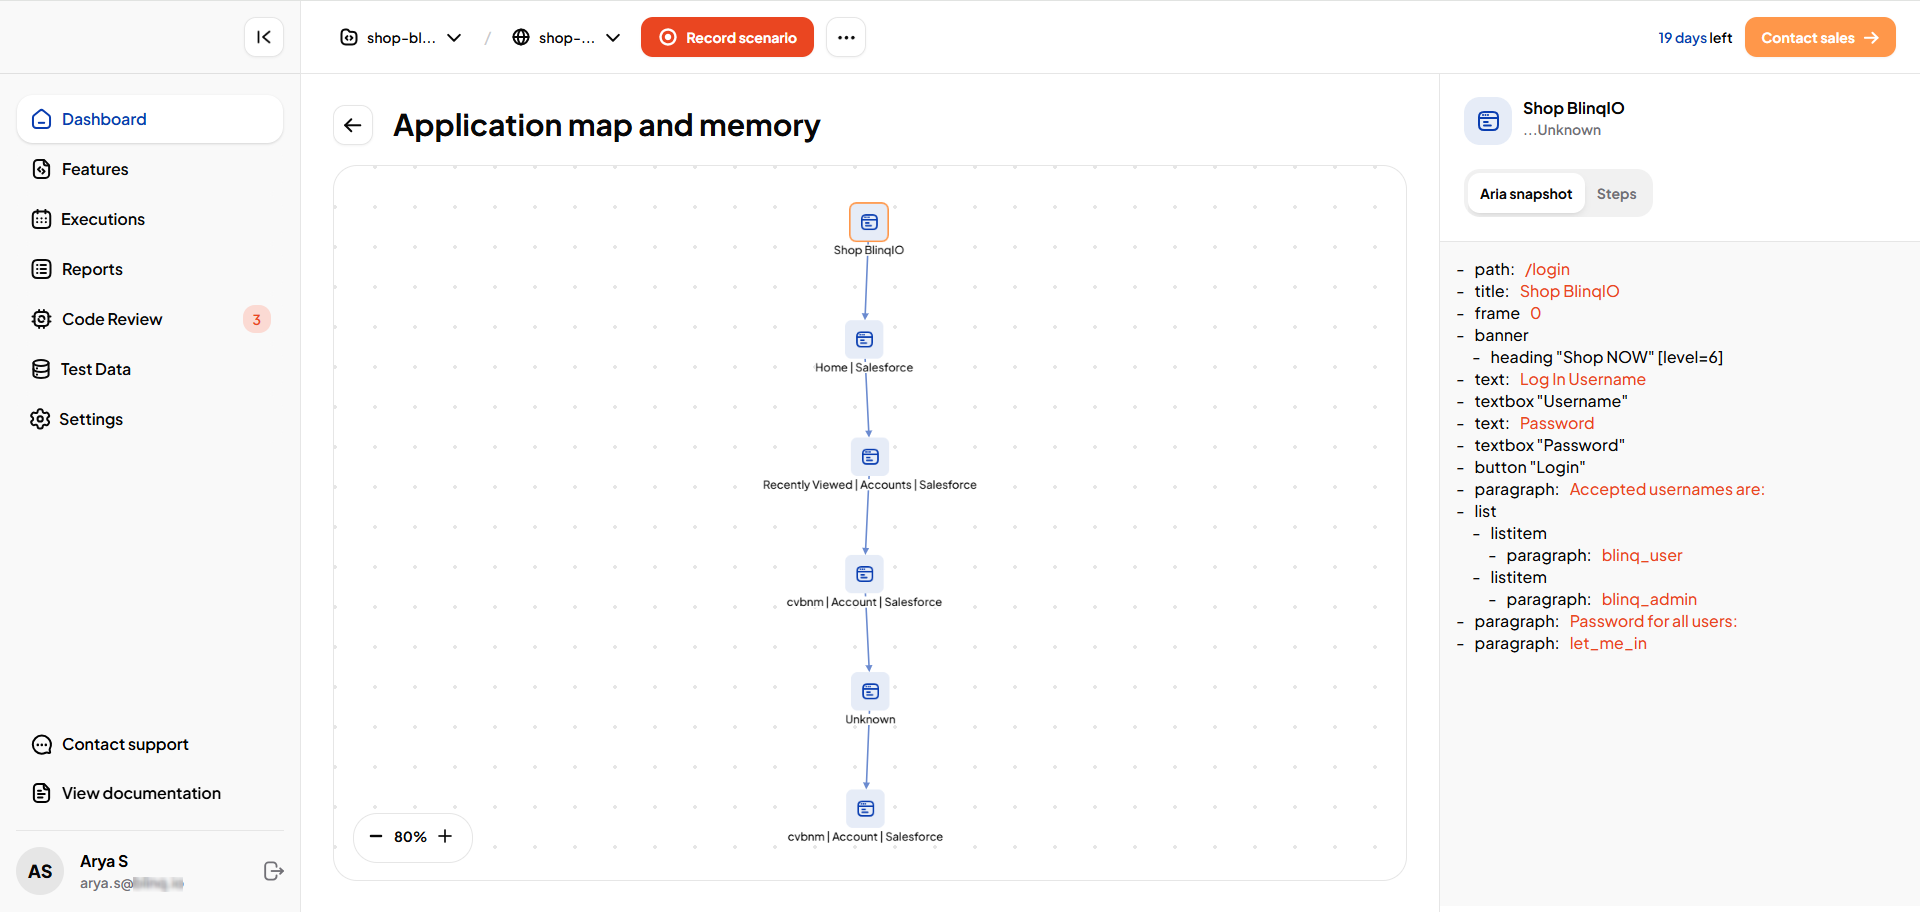This screenshot has height=912, width=1920.
Task: Open Code Review with 3 pending items
Action: point(111,319)
